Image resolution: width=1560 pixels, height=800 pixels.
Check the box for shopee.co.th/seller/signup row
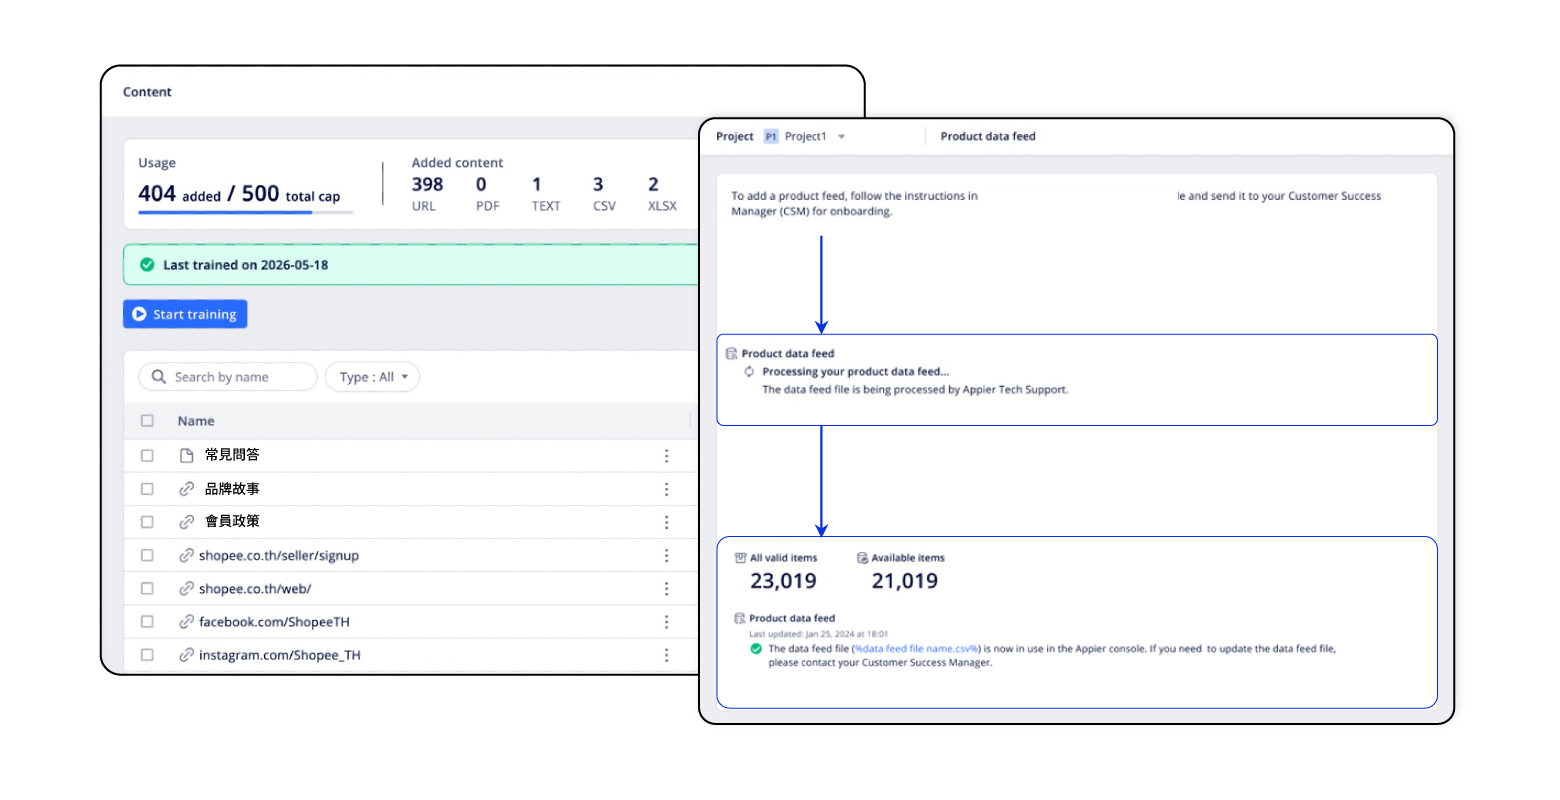point(148,555)
